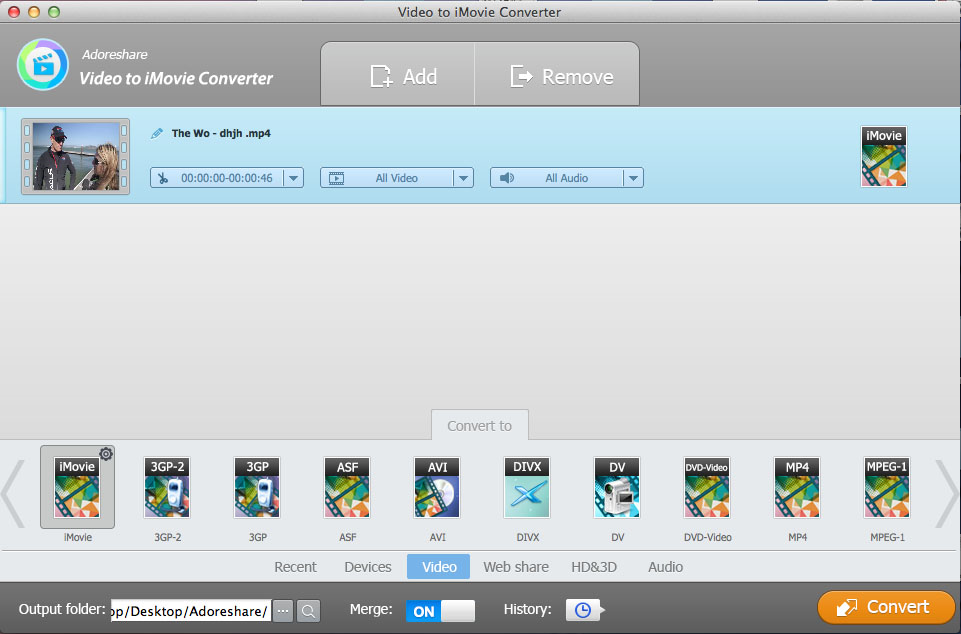The image size is (961, 634).
Task: Select the DV camcorder format icon
Action: click(x=617, y=487)
